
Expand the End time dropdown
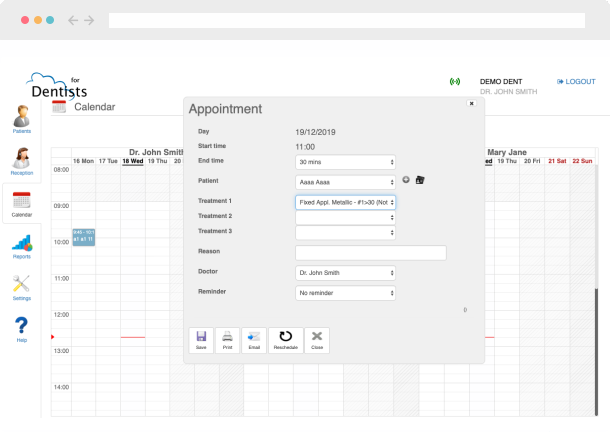point(345,161)
